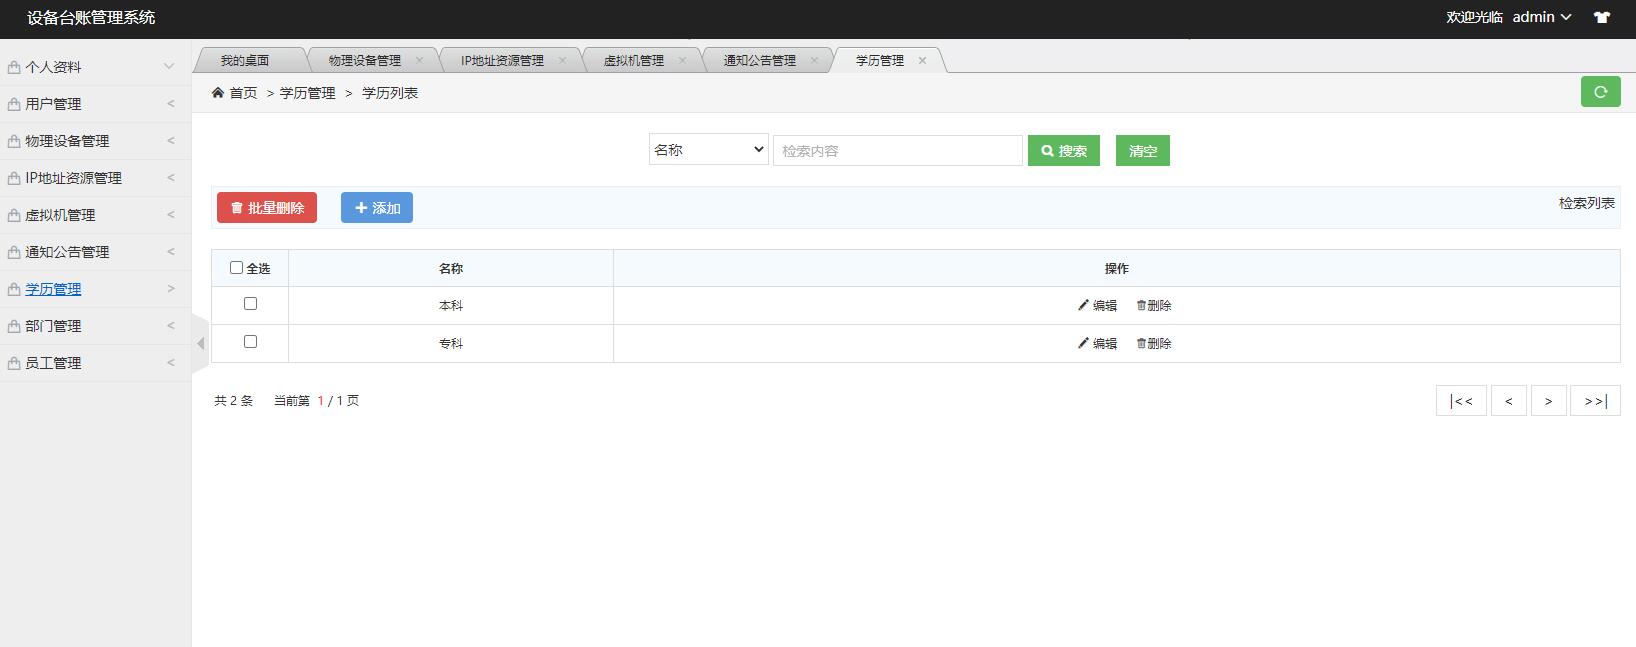Open the 名称 search field dropdown
The width and height of the screenshot is (1636, 647).
click(708, 149)
